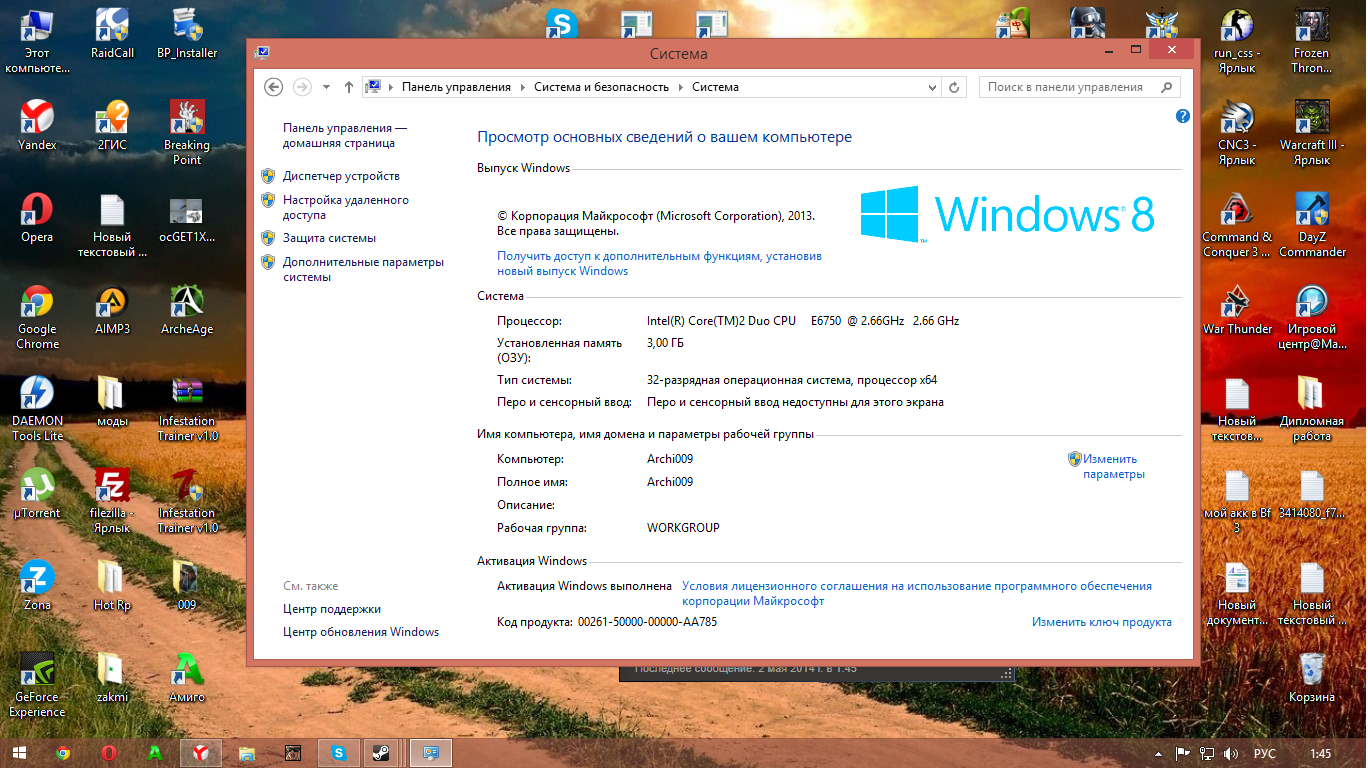Open the recent locations dropdown arrow

326,87
